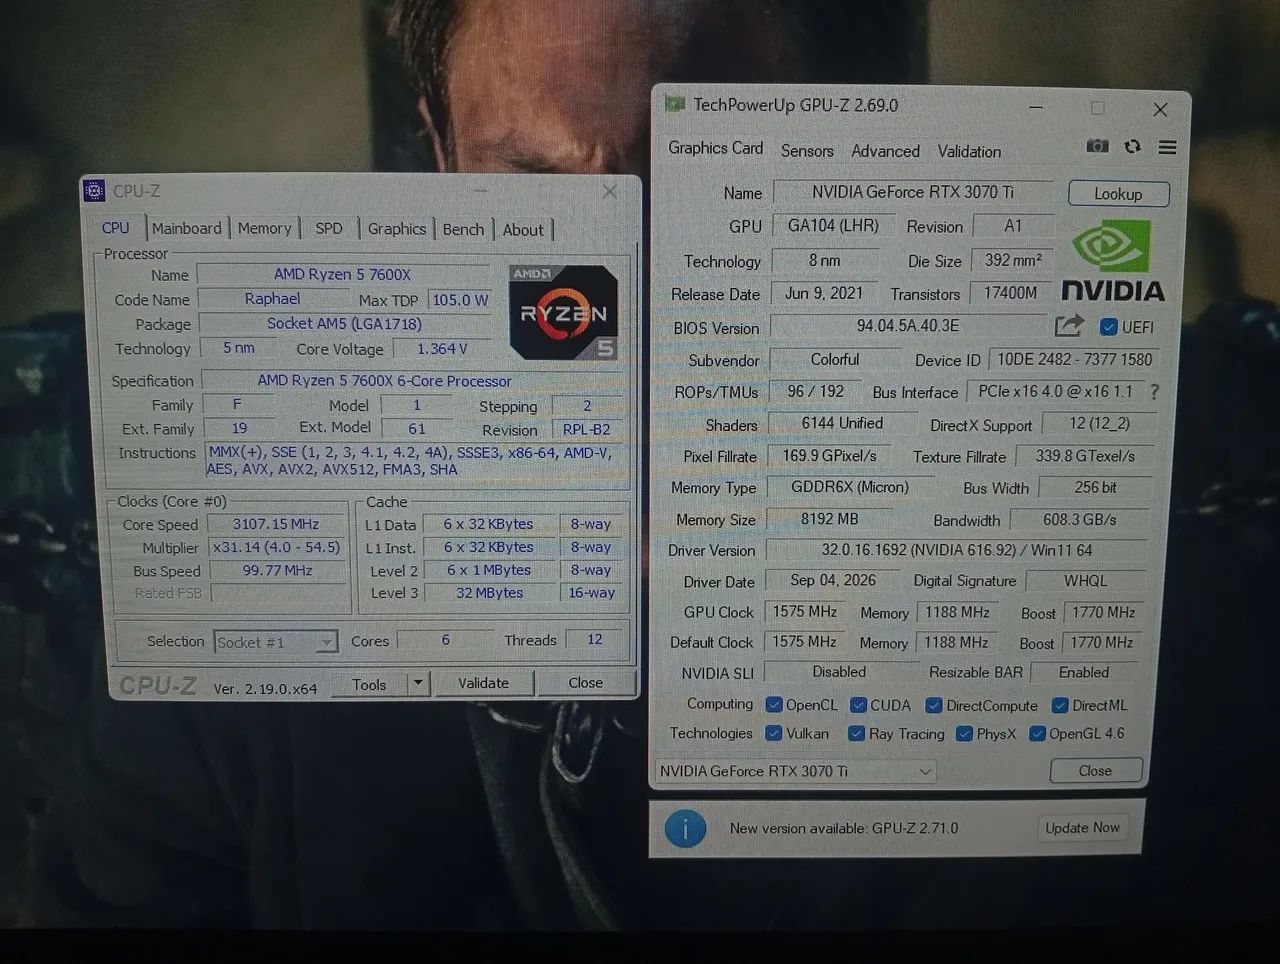The height and width of the screenshot is (964, 1280).
Task: Click the GPU-Z refresh icon
Action: tap(1132, 146)
